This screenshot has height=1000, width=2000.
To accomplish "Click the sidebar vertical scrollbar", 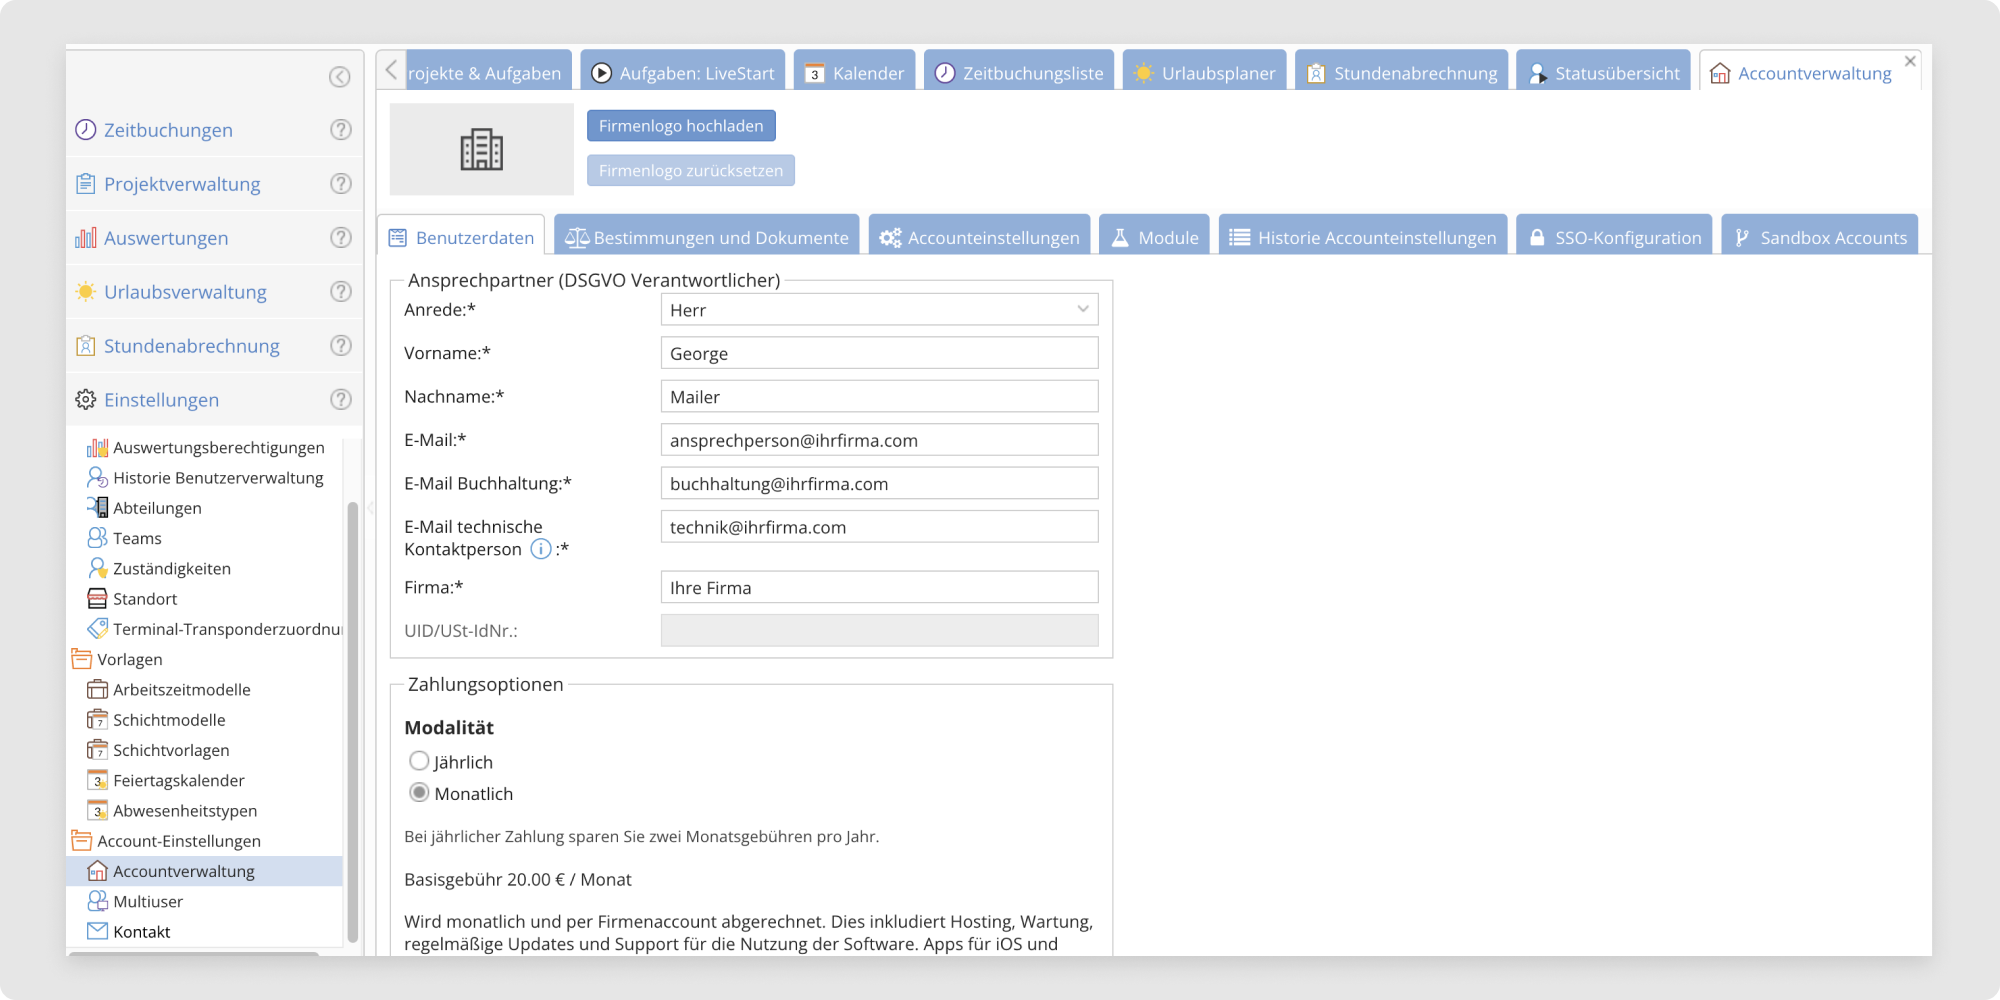I will pos(352,720).
